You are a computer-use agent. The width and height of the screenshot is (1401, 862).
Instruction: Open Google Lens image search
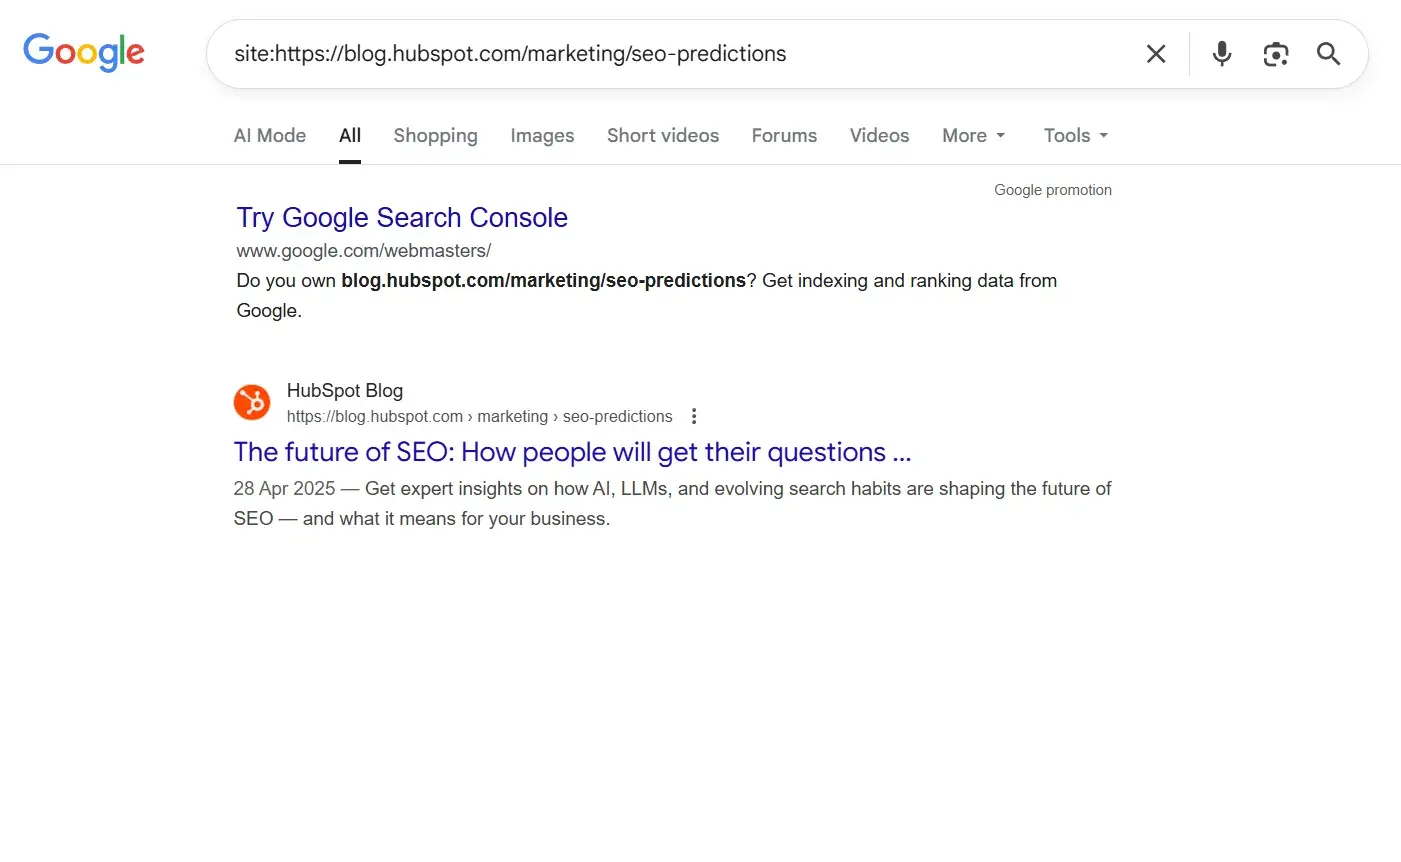pyautogui.click(x=1275, y=54)
